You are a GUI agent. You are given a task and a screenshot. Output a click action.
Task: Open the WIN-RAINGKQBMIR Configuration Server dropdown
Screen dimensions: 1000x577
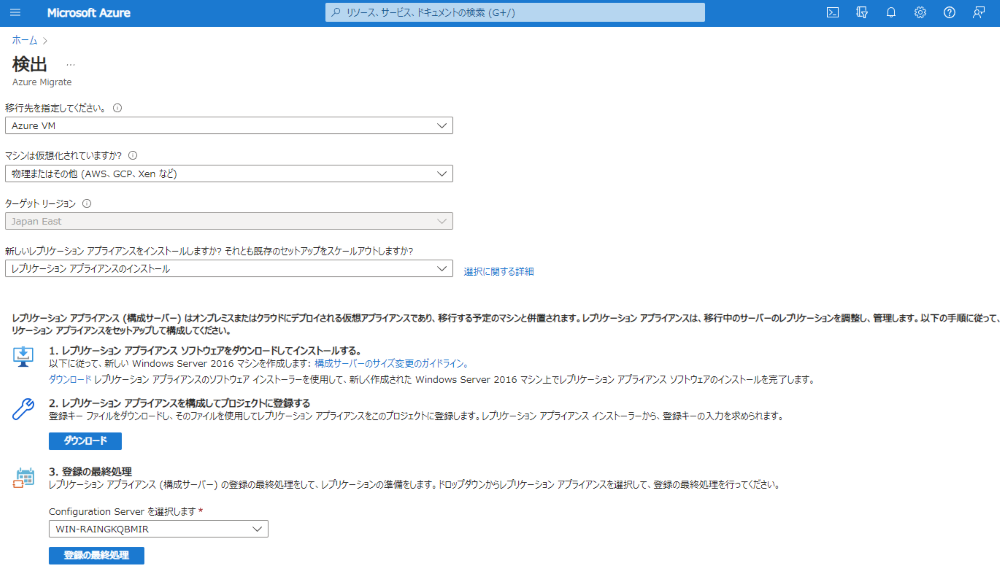pyautogui.click(x=159, y=529)
